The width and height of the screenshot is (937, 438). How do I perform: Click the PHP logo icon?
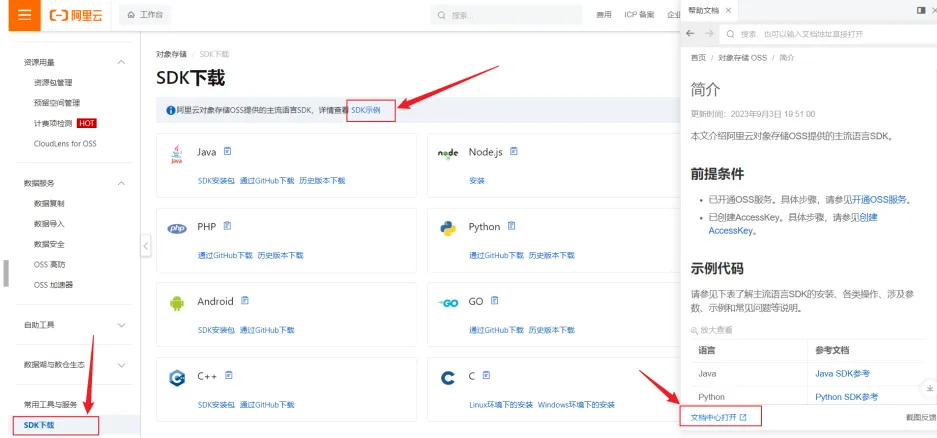click(x=177, y=228)
